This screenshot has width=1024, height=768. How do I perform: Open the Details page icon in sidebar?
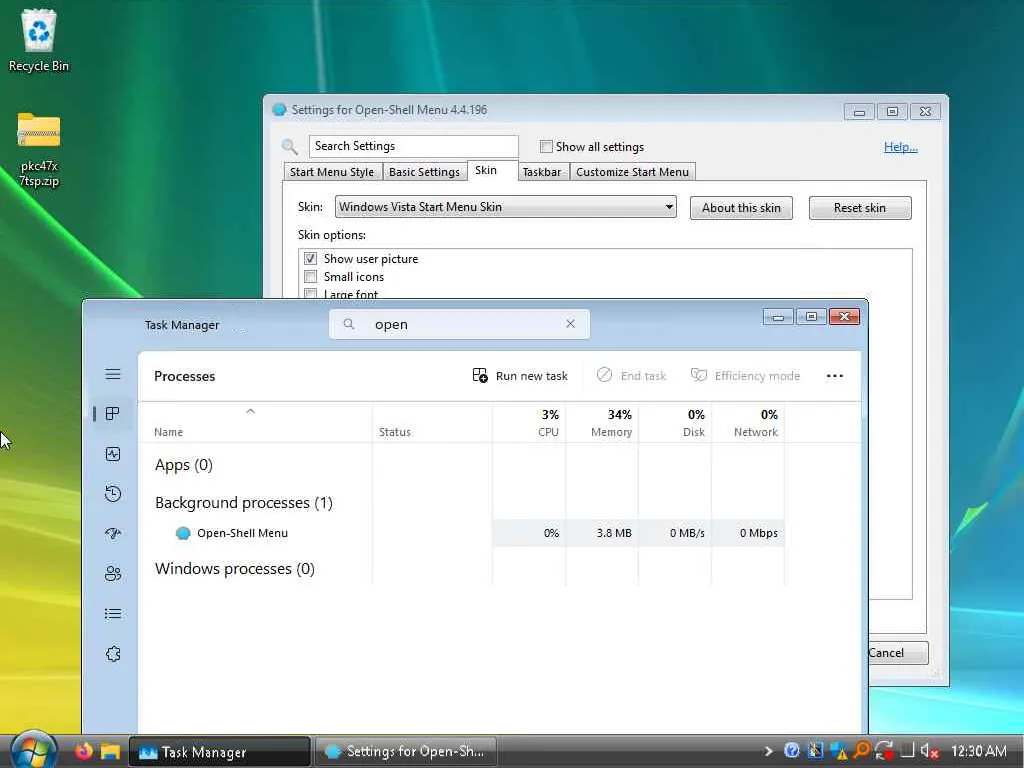pyautogui.click(x=113, y=614)
